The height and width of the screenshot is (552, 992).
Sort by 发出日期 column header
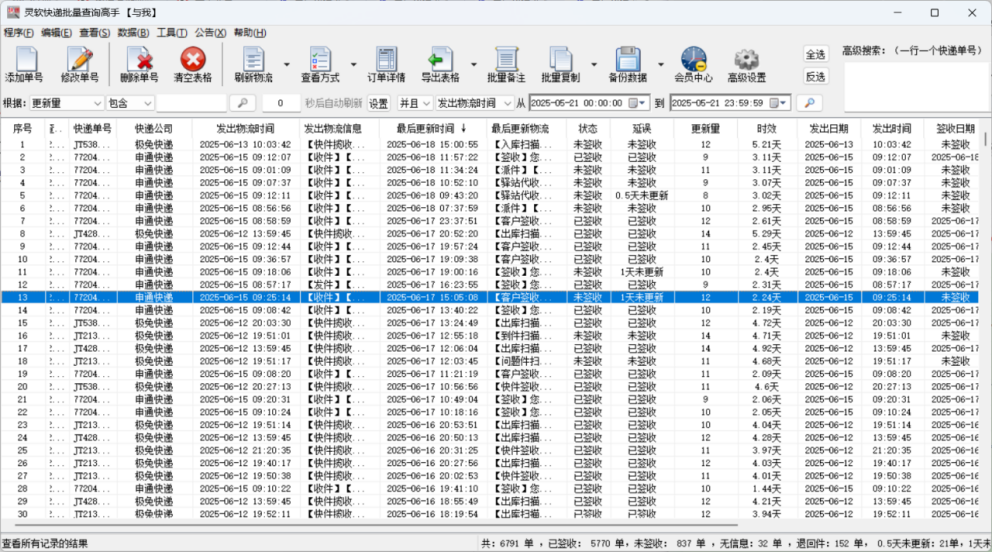click(x=829, y=128)
